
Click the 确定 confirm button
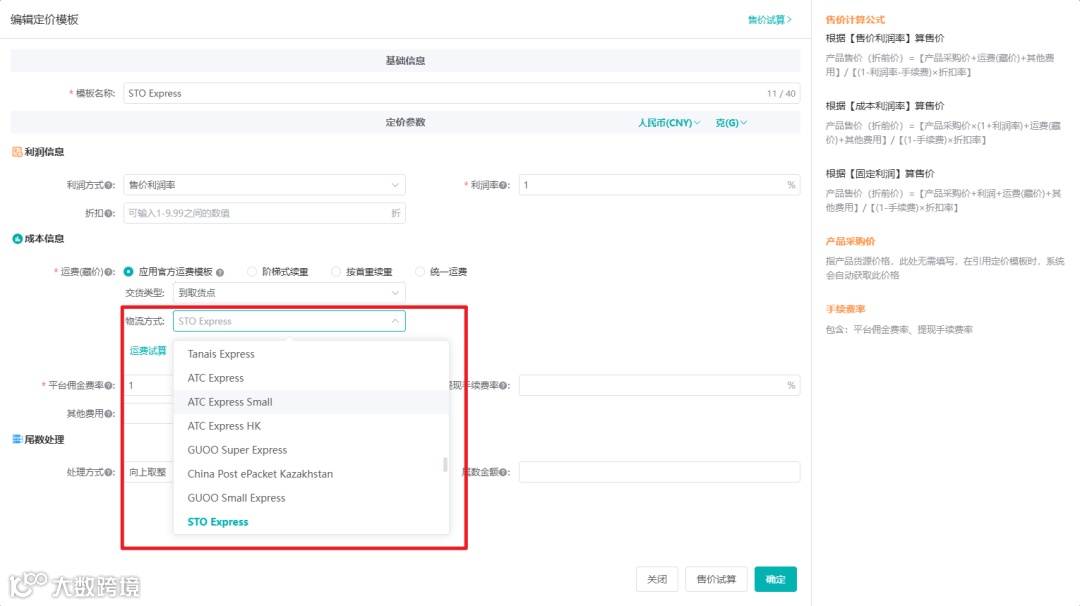(776, 579)
